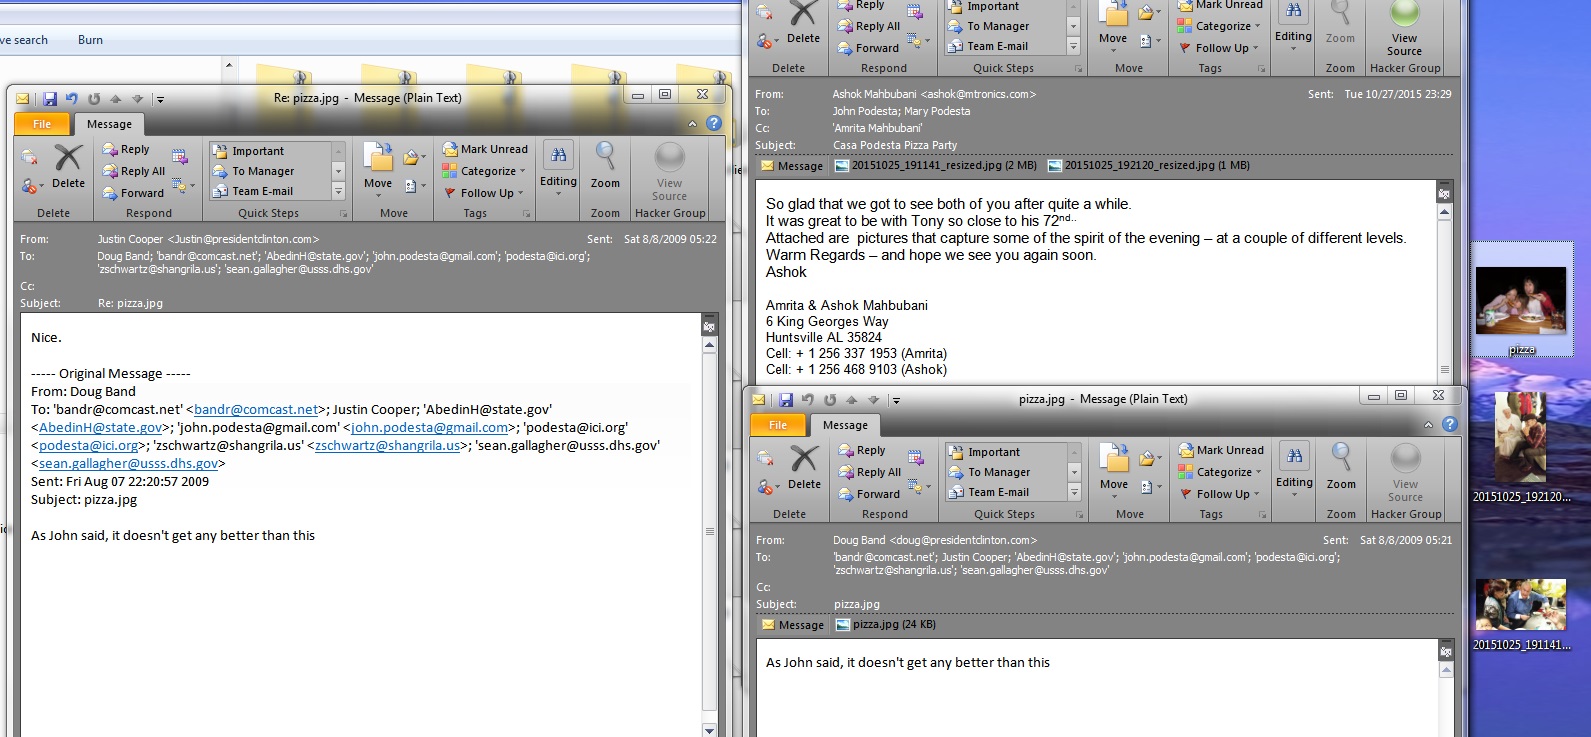Click the john.podesta@gmail.com link in the message body
The image size is (1591, 737).
429,428
